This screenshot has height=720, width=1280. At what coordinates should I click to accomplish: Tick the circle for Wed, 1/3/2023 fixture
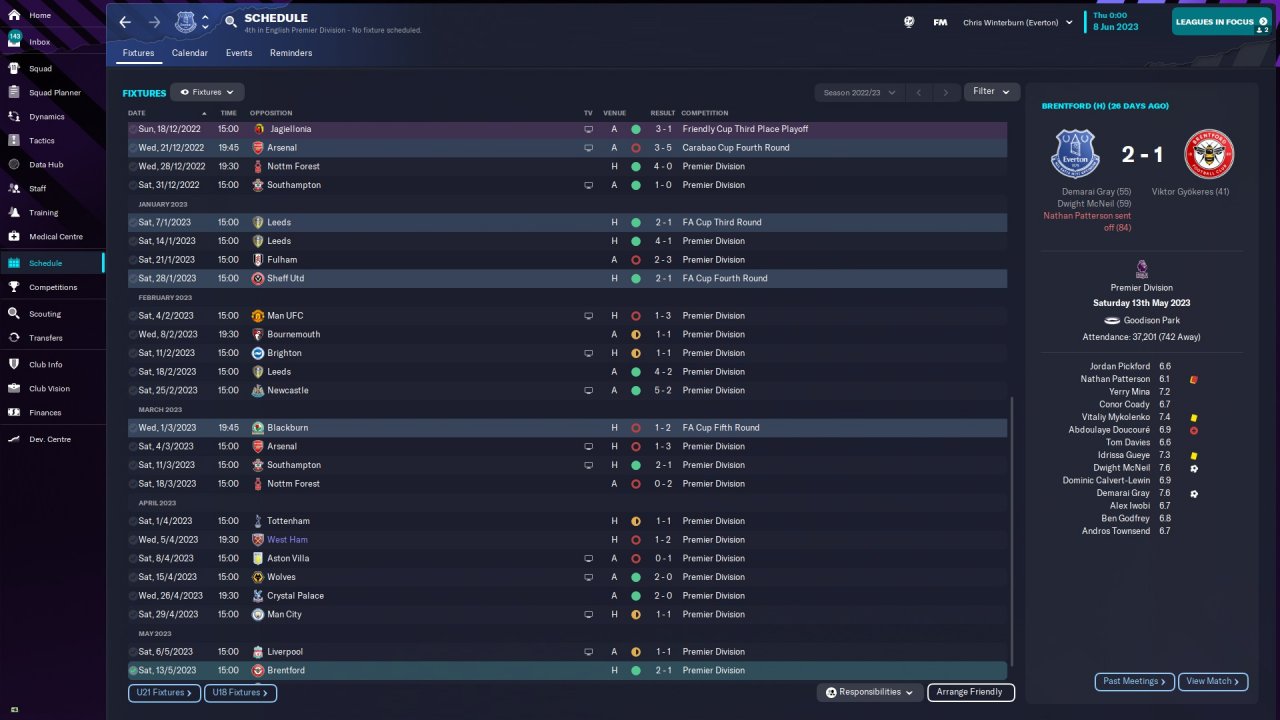tap(133, 428)
